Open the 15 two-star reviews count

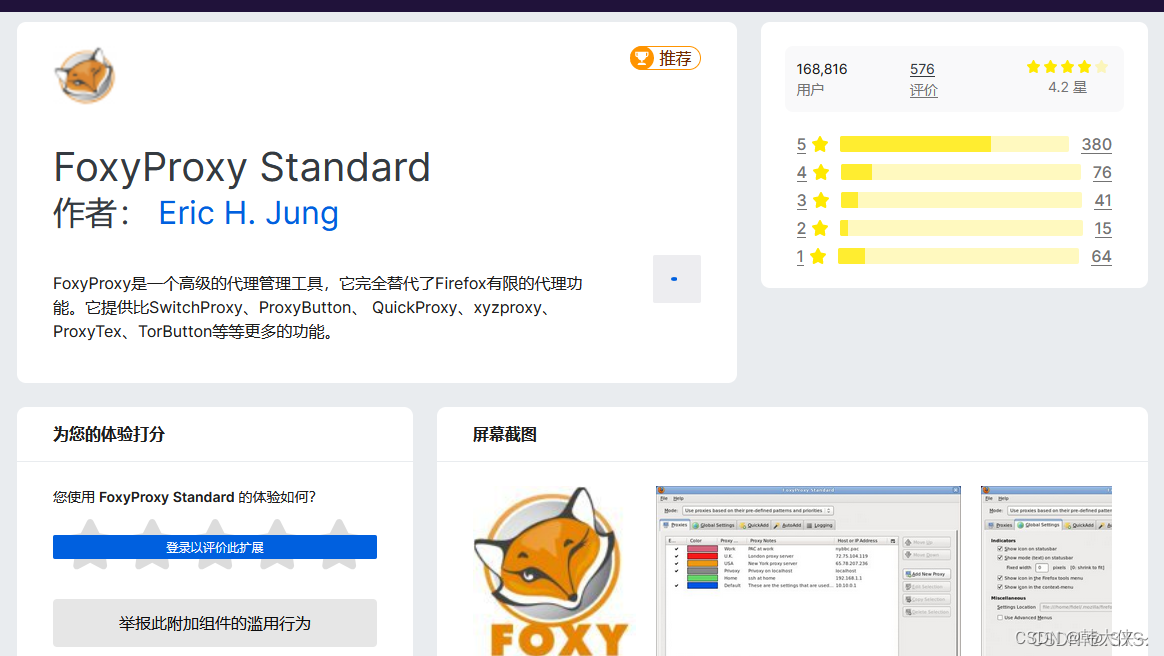click(1102, 228)
